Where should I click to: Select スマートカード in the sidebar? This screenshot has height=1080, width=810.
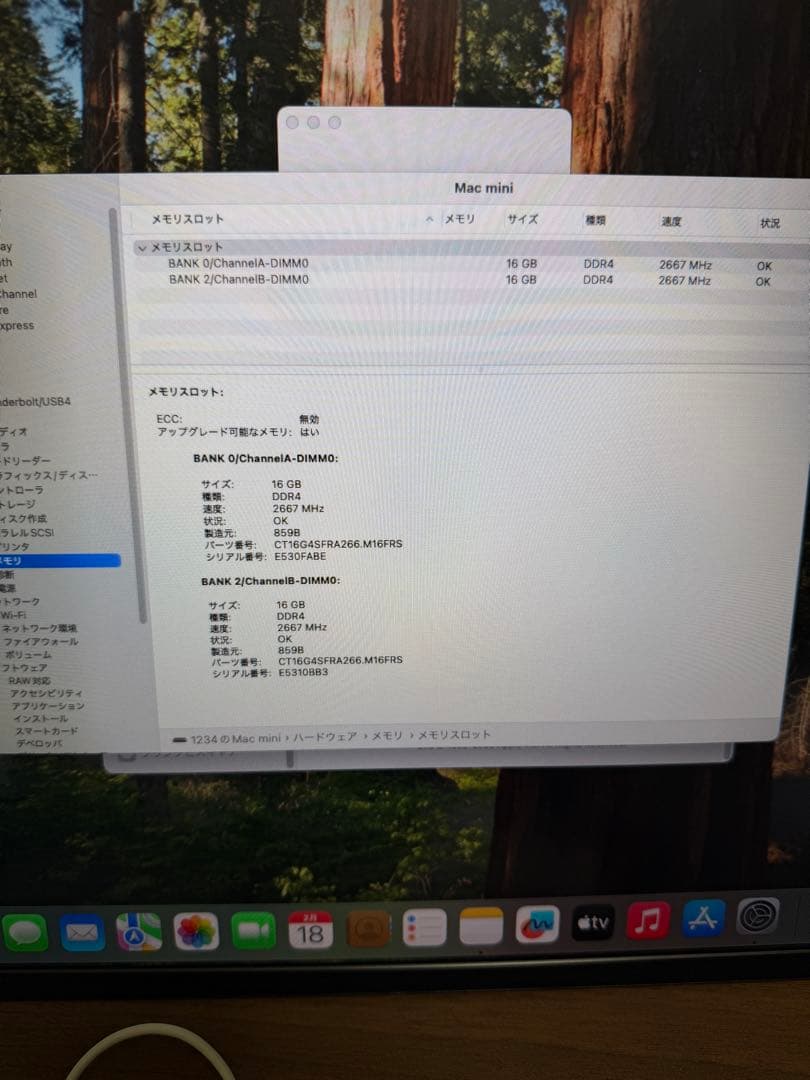47,731
